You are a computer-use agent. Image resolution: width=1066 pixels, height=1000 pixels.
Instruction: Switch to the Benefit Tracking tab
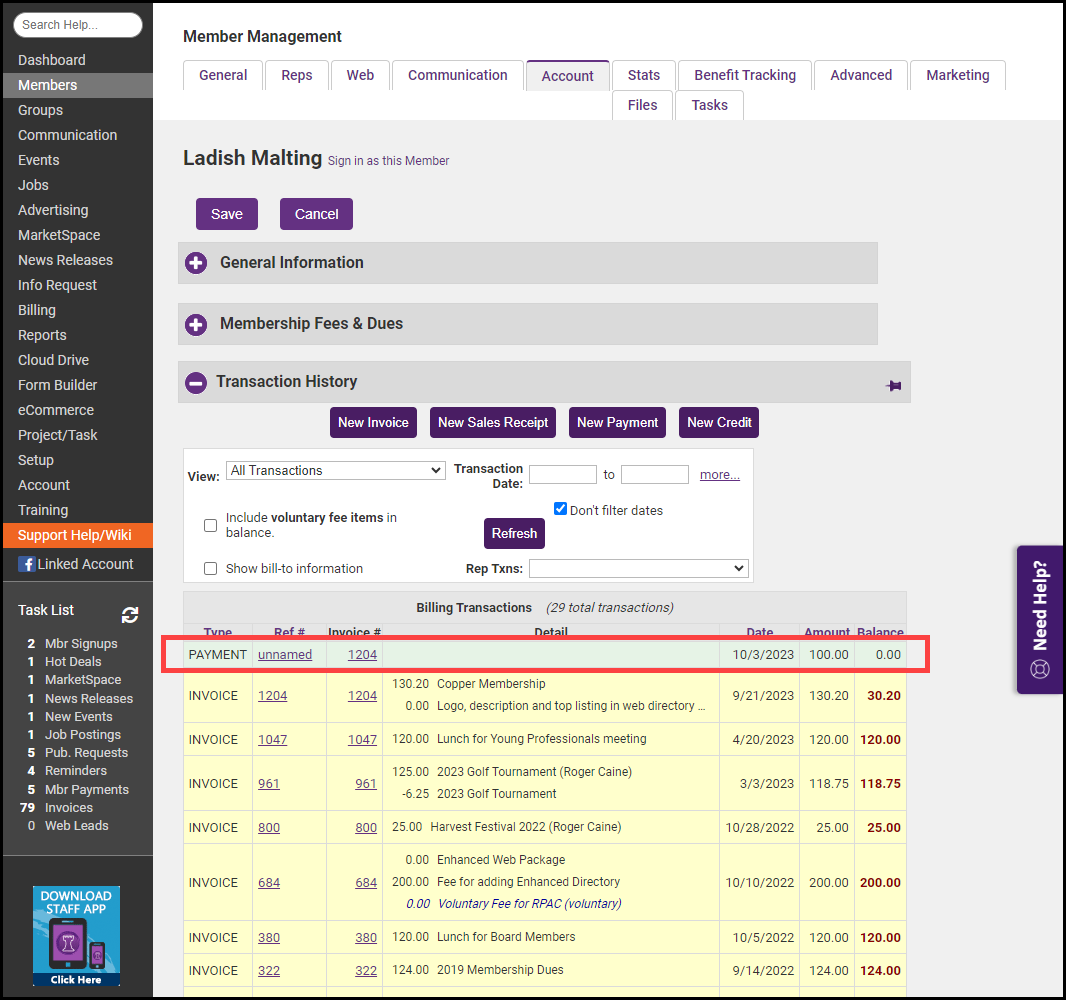point(745,75)
